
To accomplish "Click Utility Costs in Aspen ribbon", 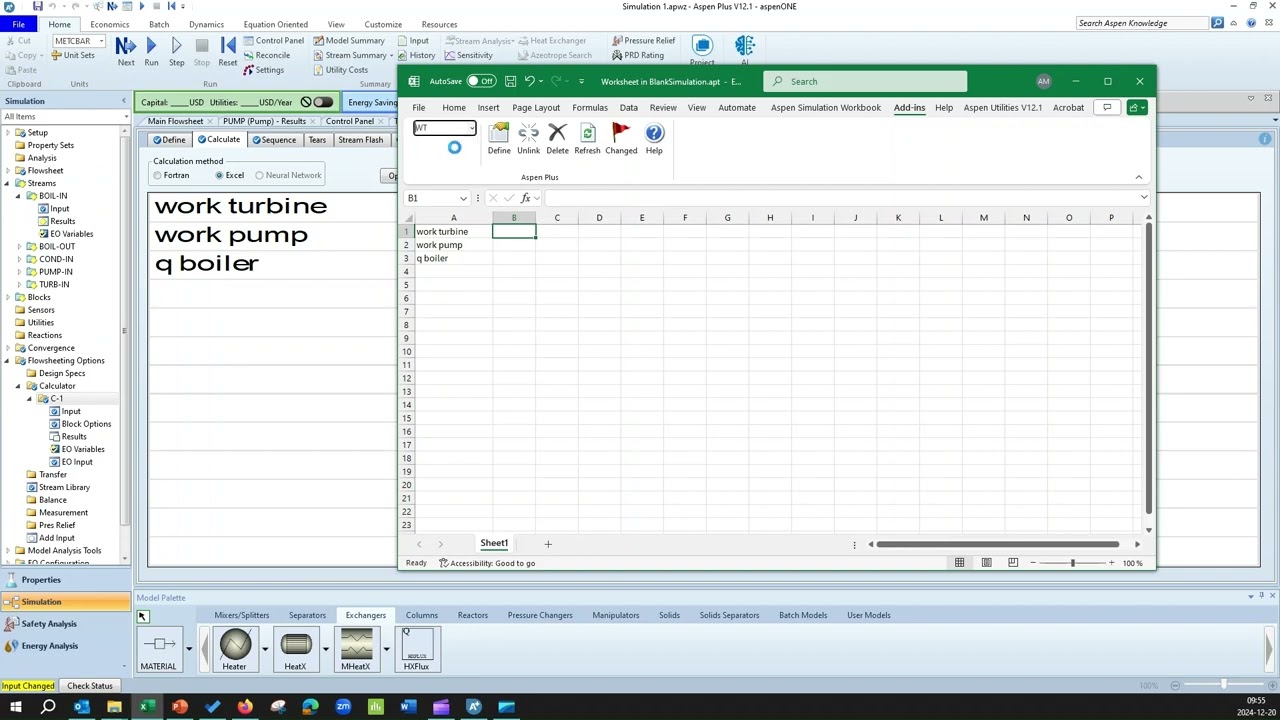I will point(341,70).
